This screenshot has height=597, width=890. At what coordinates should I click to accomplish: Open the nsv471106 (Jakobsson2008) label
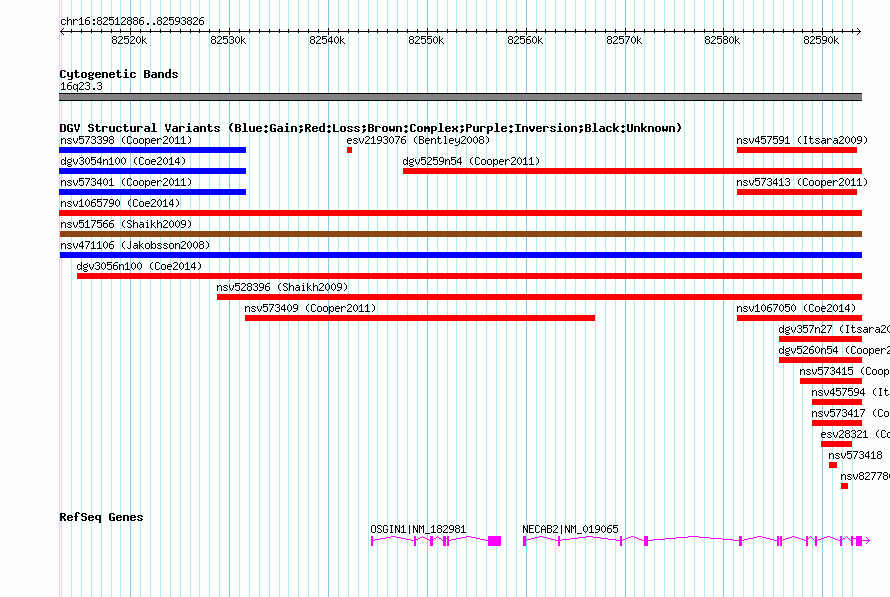point(135,245)
